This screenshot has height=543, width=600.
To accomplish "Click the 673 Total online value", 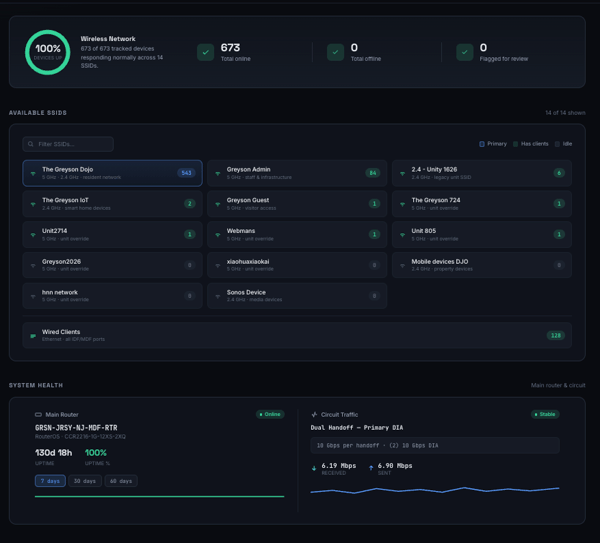I will 230,48.
